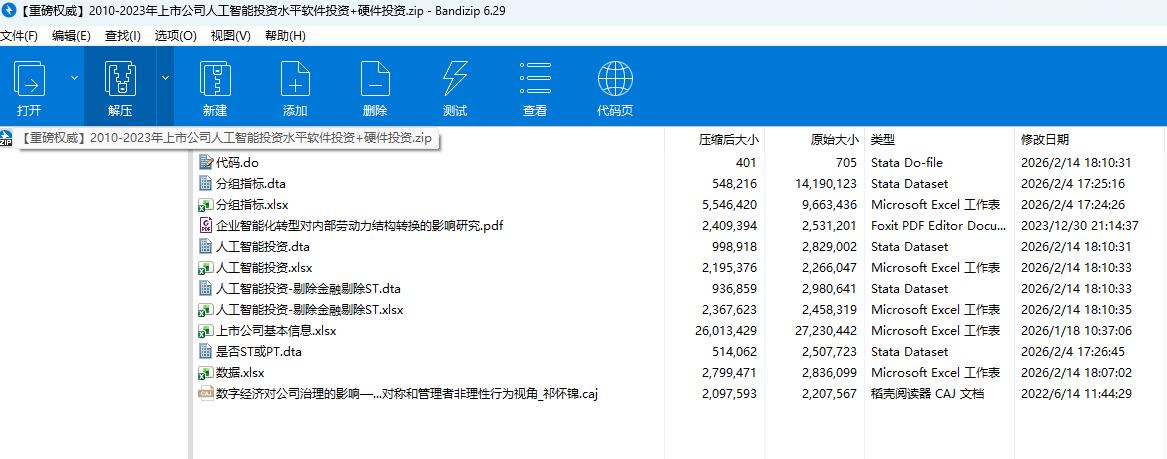Click the Open (打开) toolbar icon
1167x459 pixels.
[30, 79]
